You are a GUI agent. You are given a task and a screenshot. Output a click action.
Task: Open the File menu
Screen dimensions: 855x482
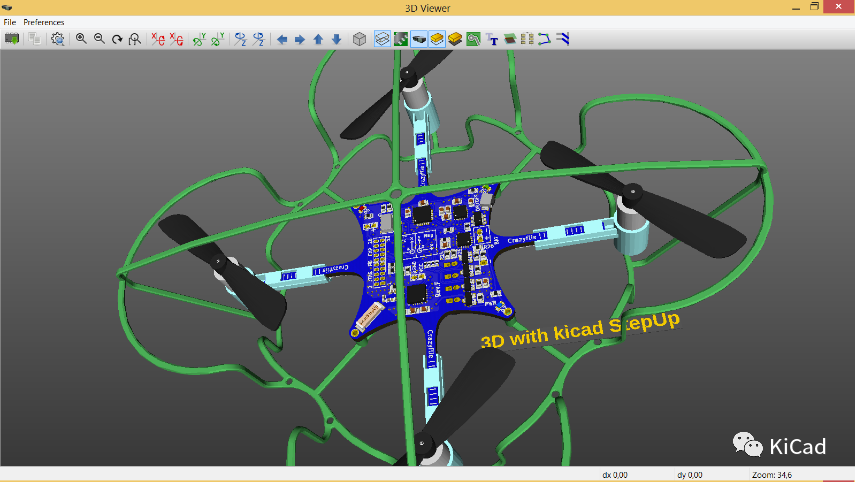click(x=10, y=22)
